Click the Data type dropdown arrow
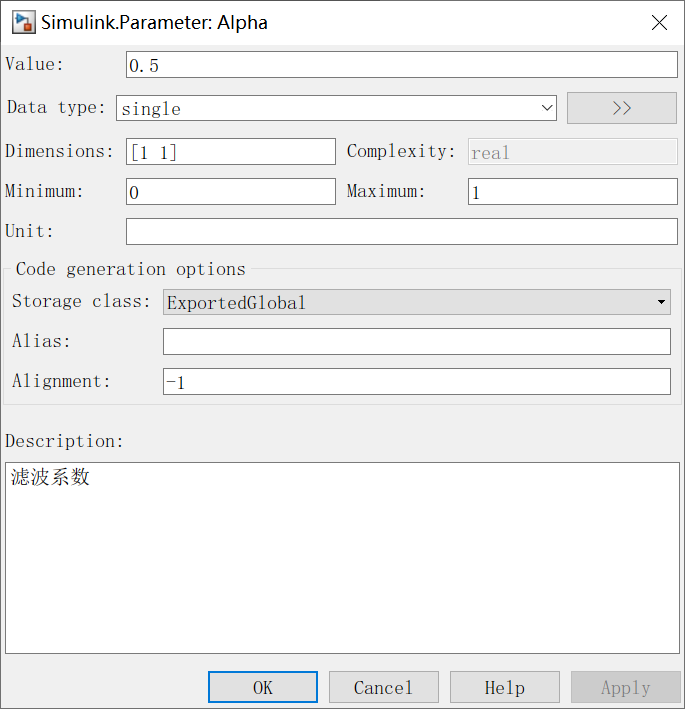This screenshot has height=709, width=685. (x=546, y=108)
